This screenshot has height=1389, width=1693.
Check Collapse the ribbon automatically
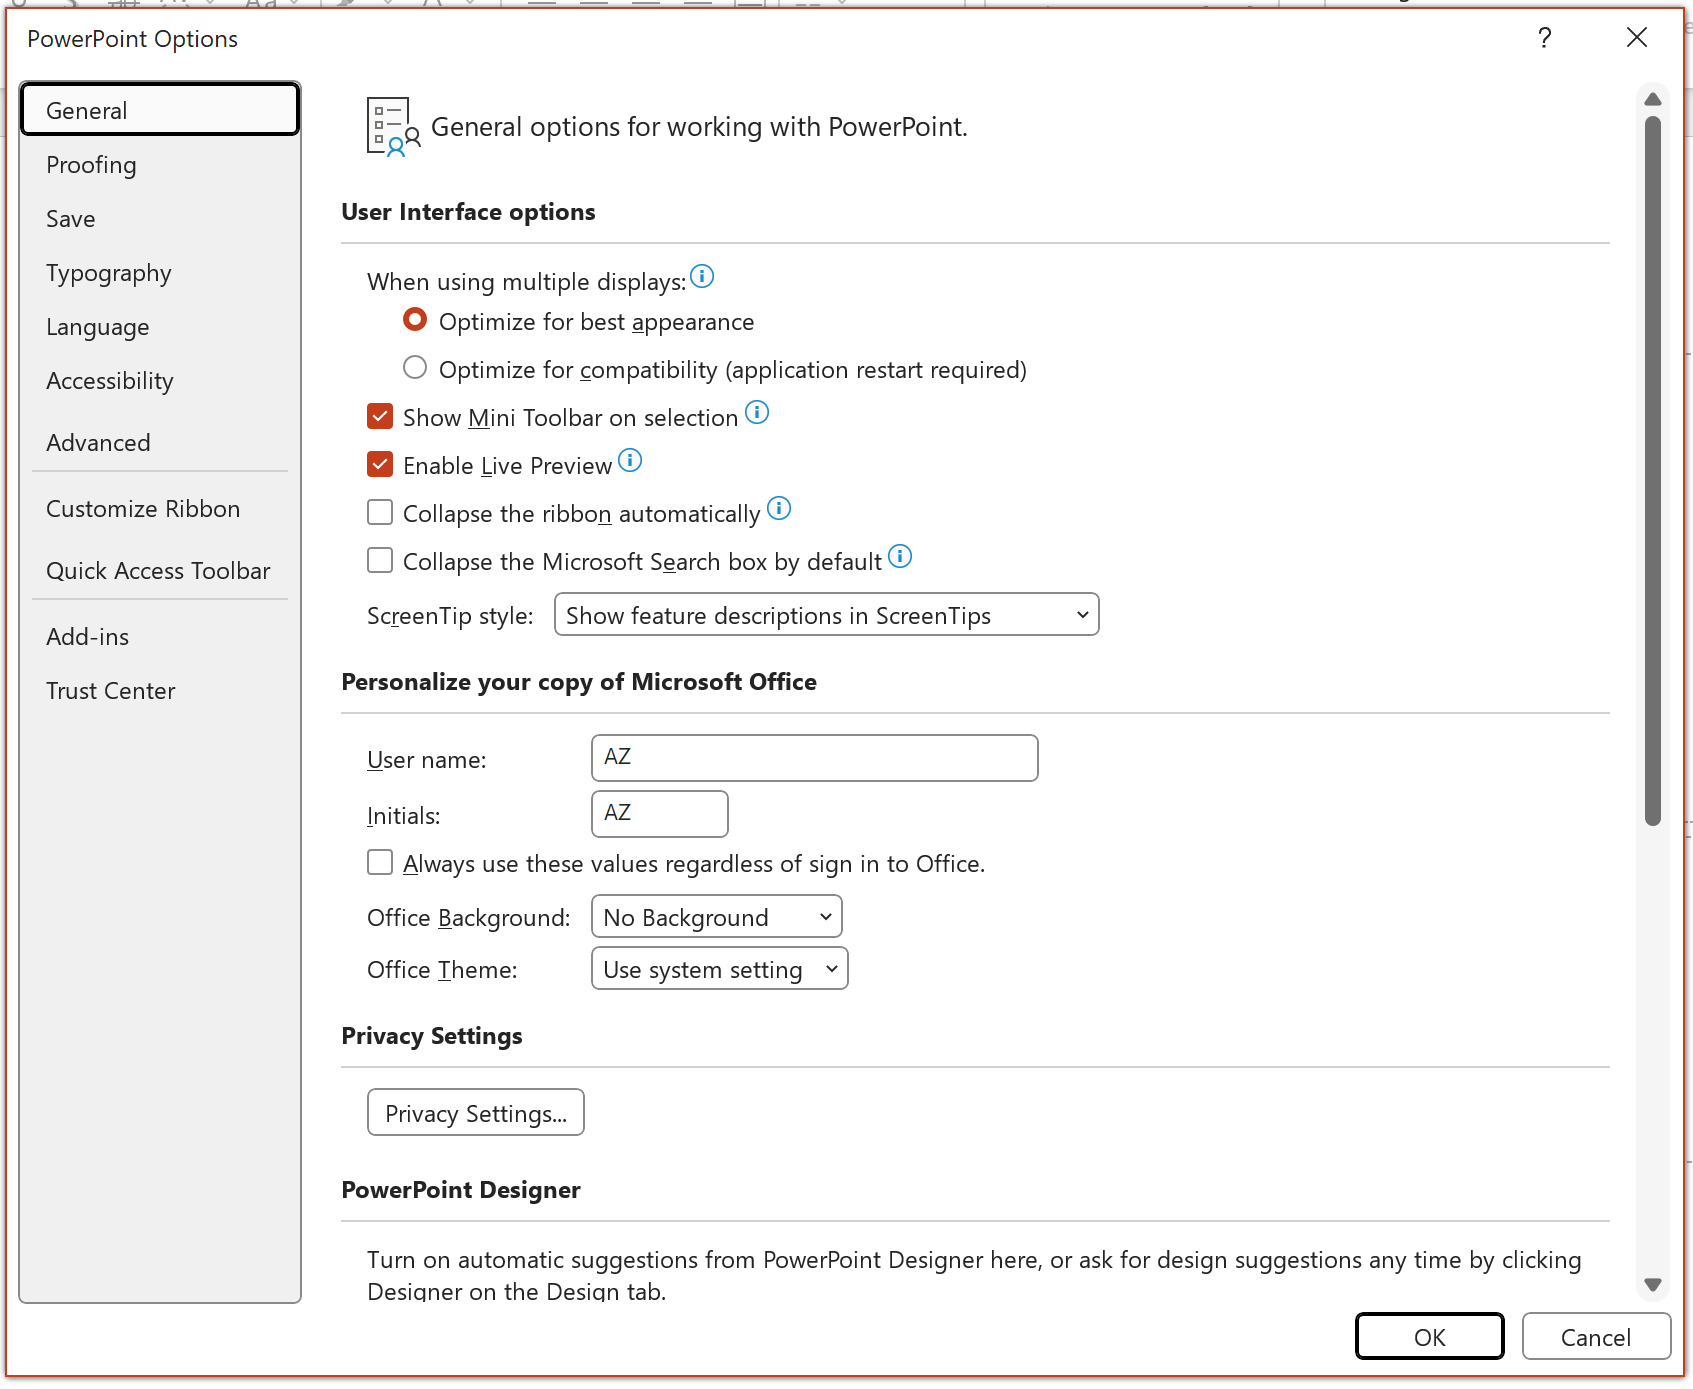click(x=380, y=512)
